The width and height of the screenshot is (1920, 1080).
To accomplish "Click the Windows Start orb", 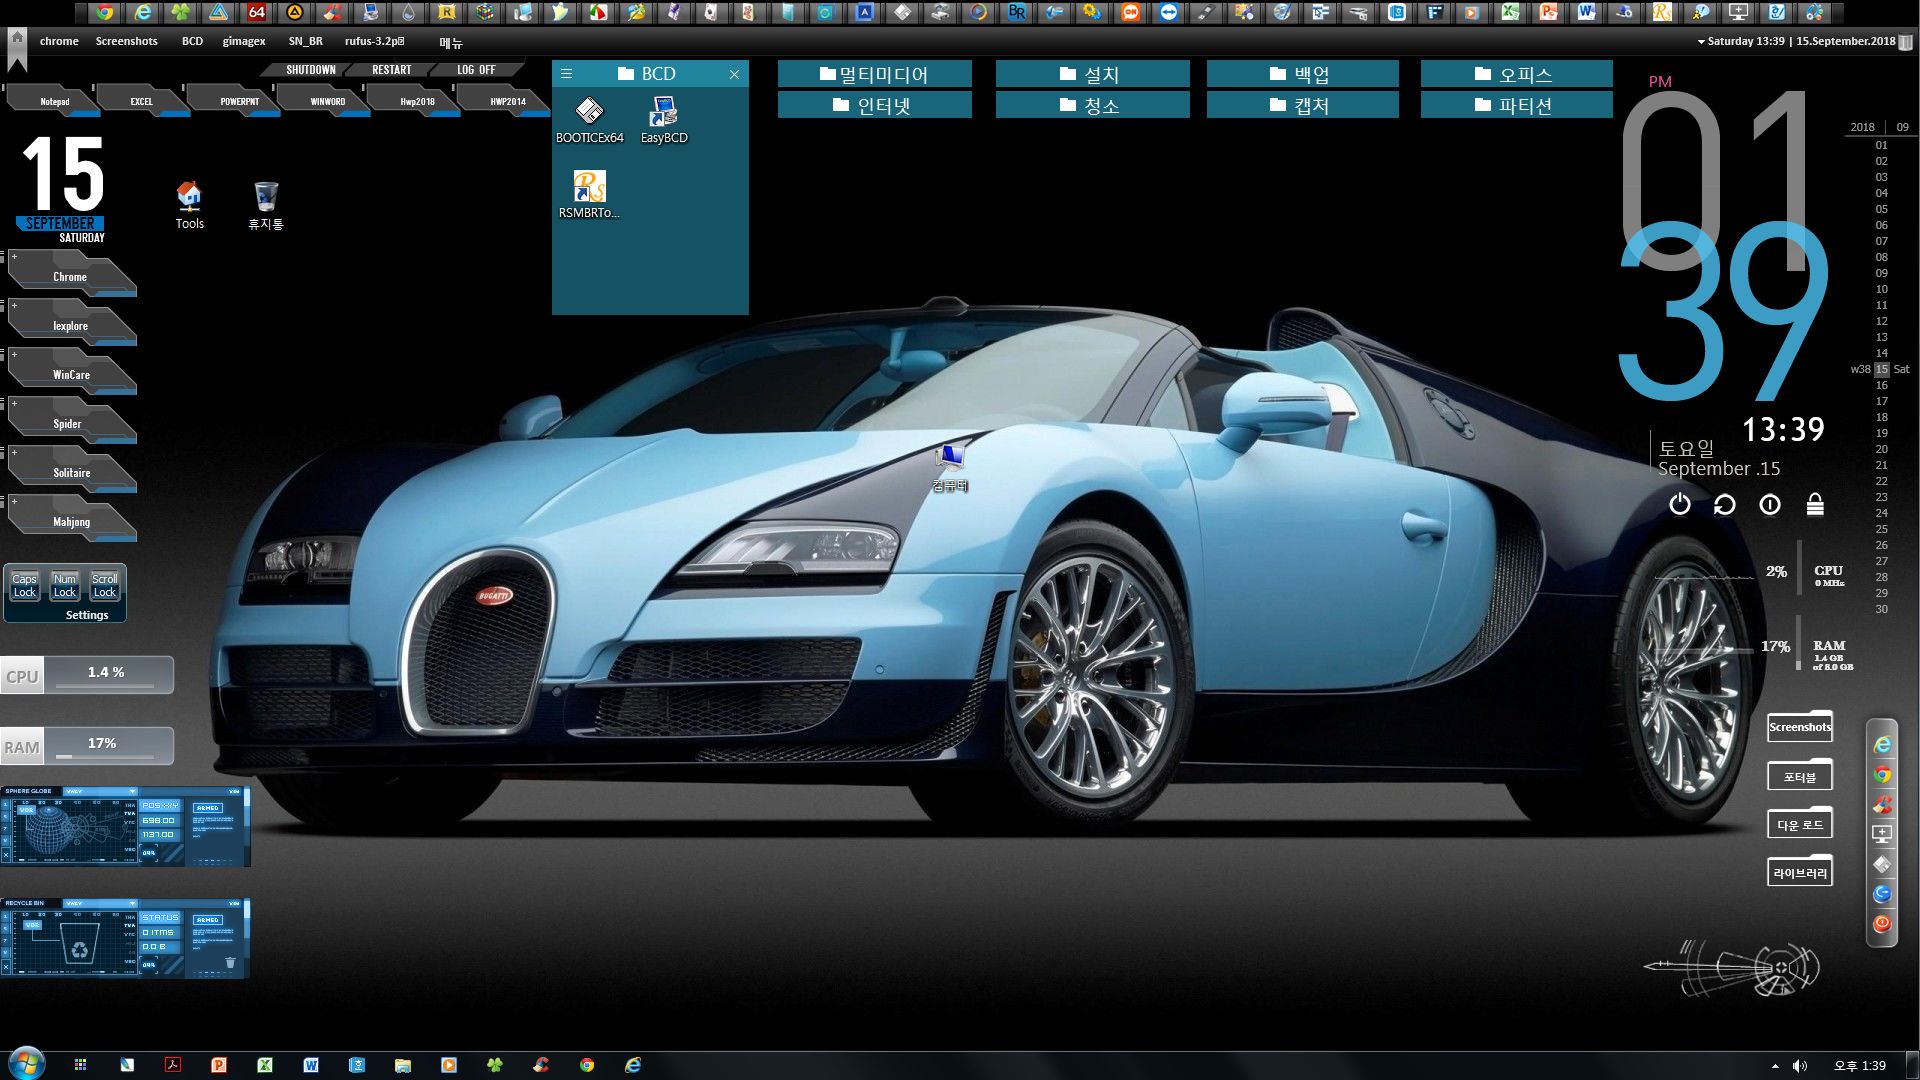I will point(26,1064).
